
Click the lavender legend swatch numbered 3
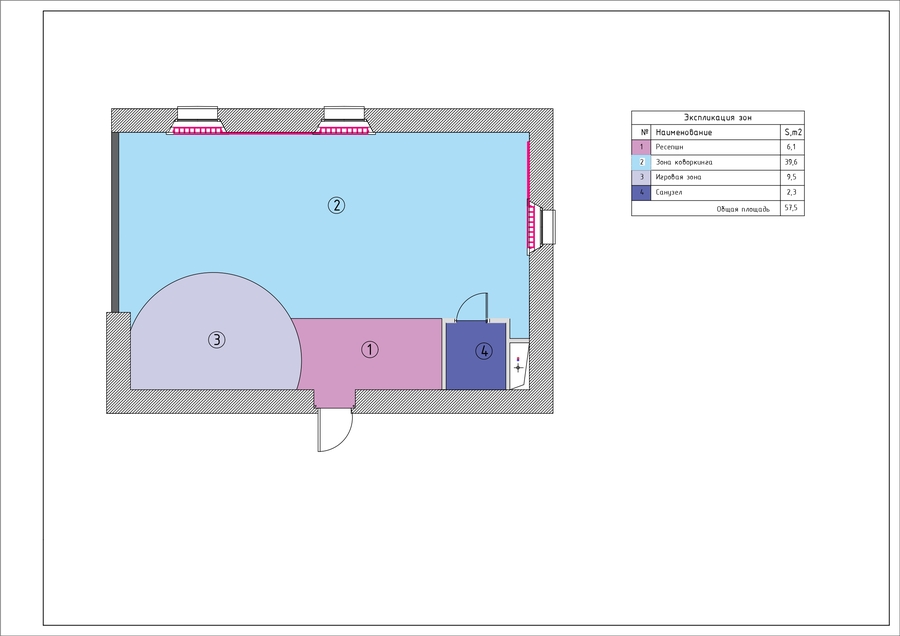pos(641,177)
